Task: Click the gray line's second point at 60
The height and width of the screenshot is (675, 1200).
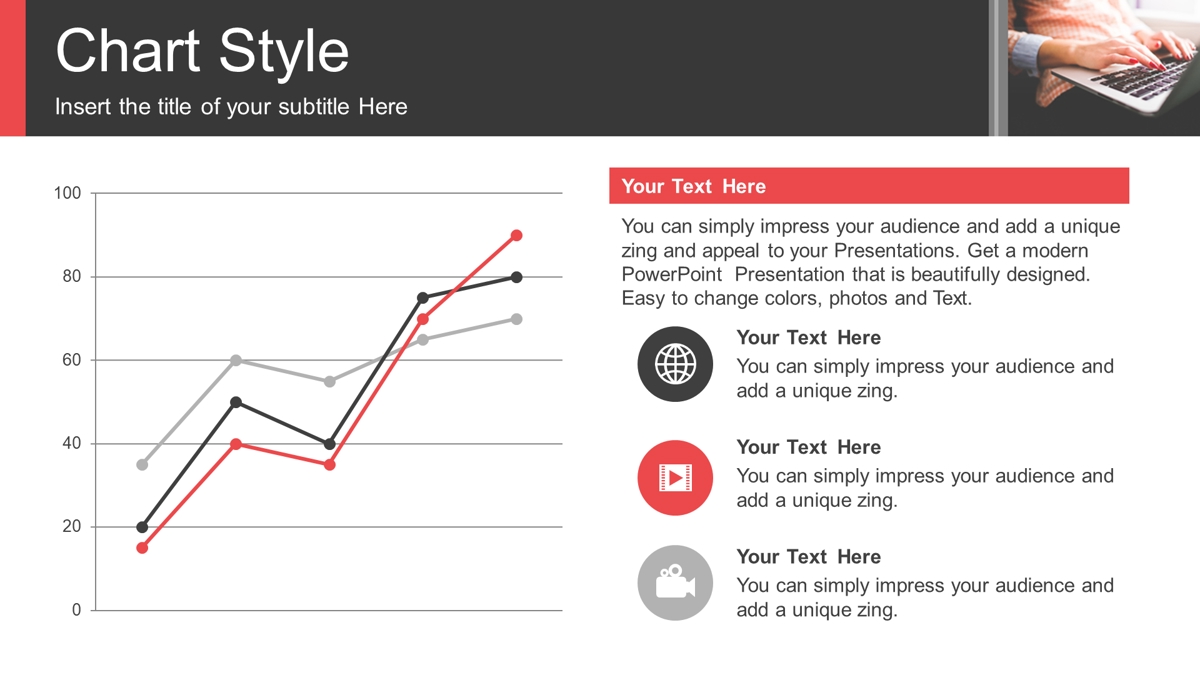Action: point(236,360)
